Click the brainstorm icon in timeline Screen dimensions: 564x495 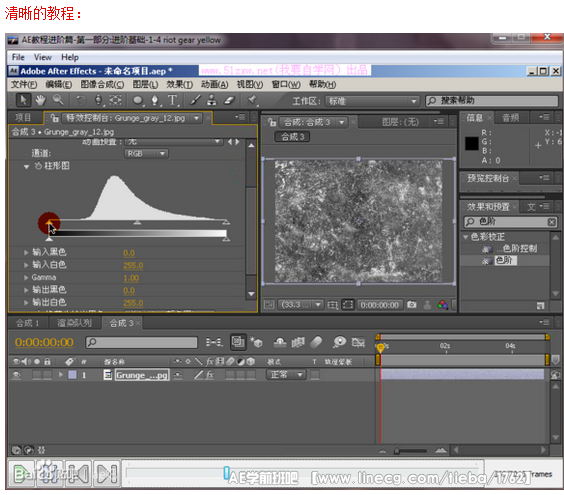[x=339, y=342]
